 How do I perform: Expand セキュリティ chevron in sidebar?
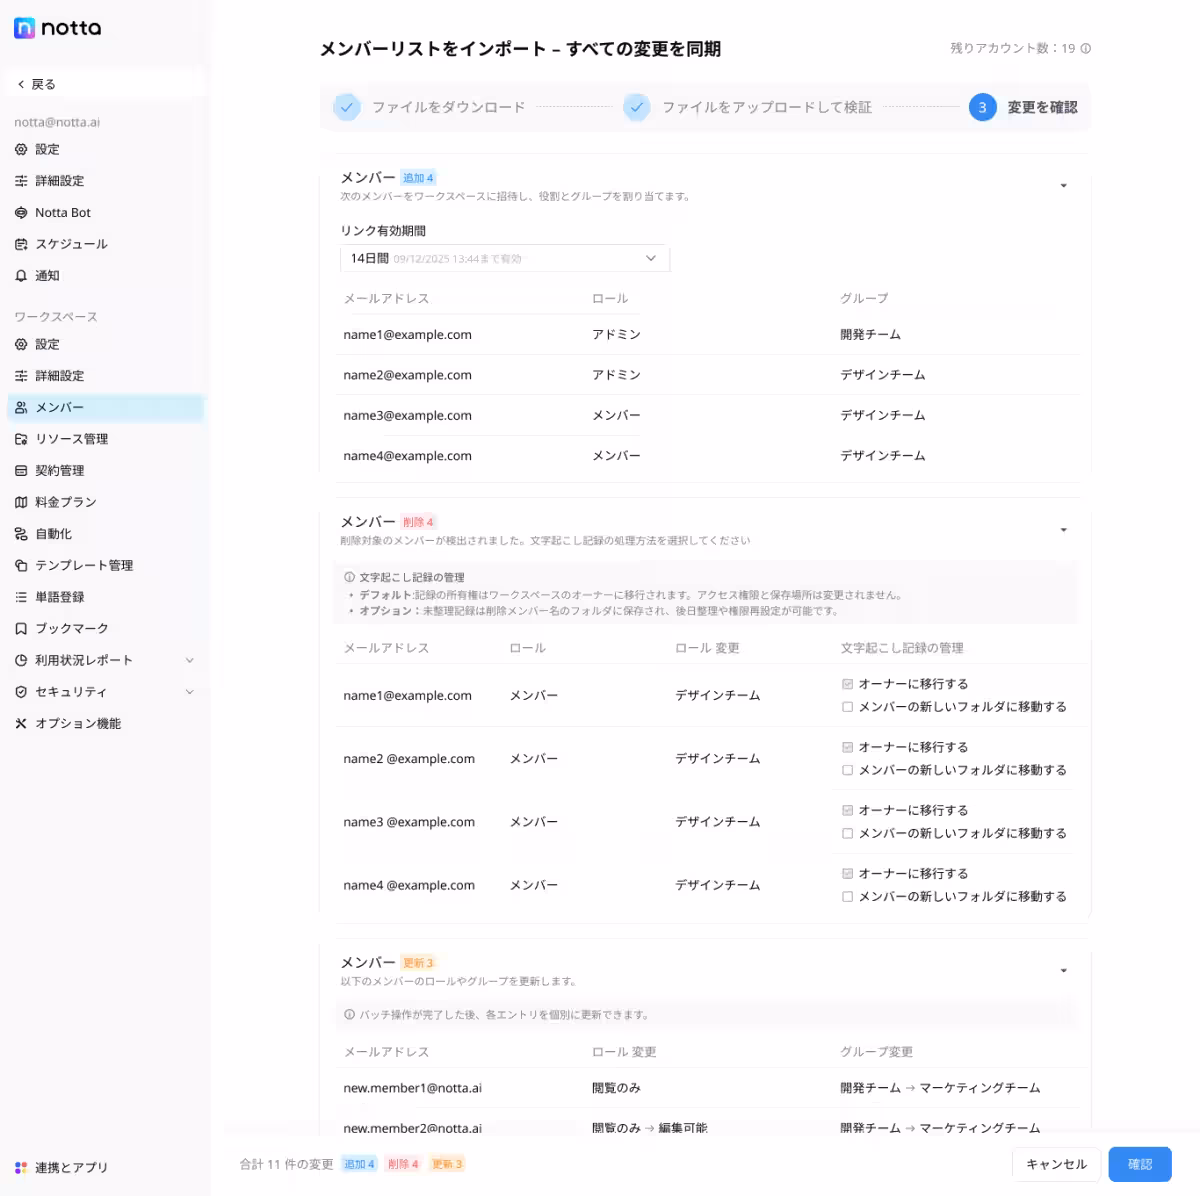(x=190, y=692)
